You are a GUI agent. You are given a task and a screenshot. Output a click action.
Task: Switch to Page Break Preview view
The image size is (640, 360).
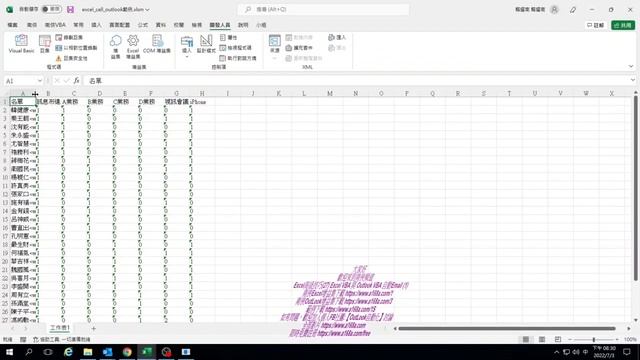pos(558,339)
